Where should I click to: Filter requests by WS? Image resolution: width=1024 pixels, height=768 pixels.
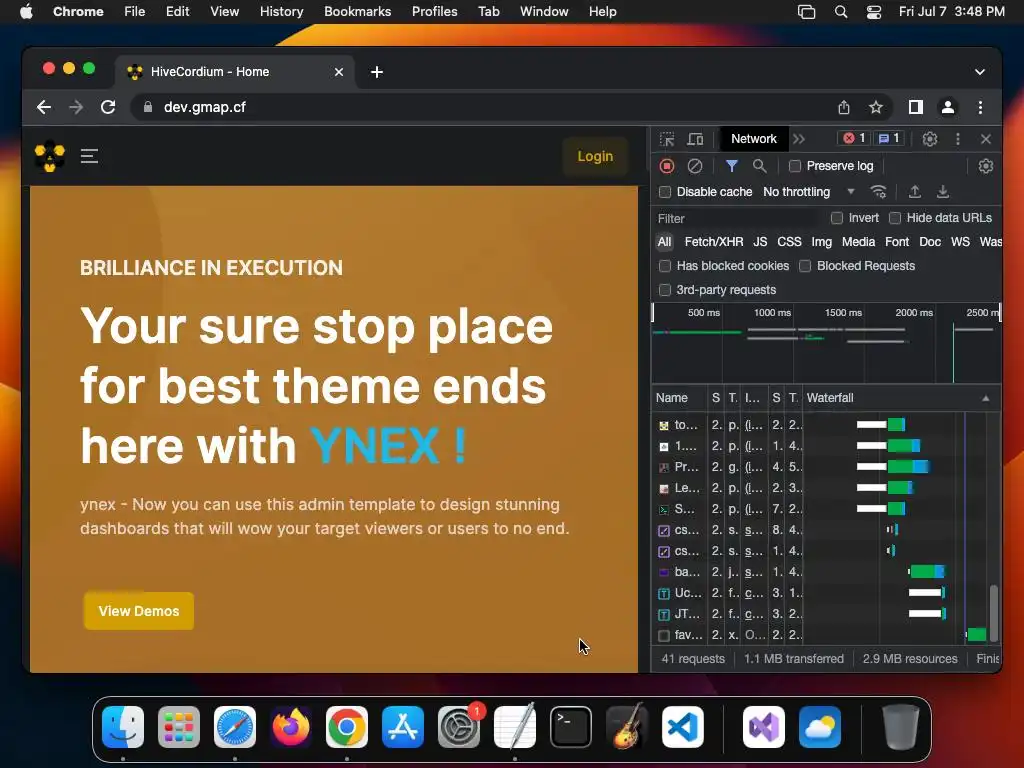(960, 242)
